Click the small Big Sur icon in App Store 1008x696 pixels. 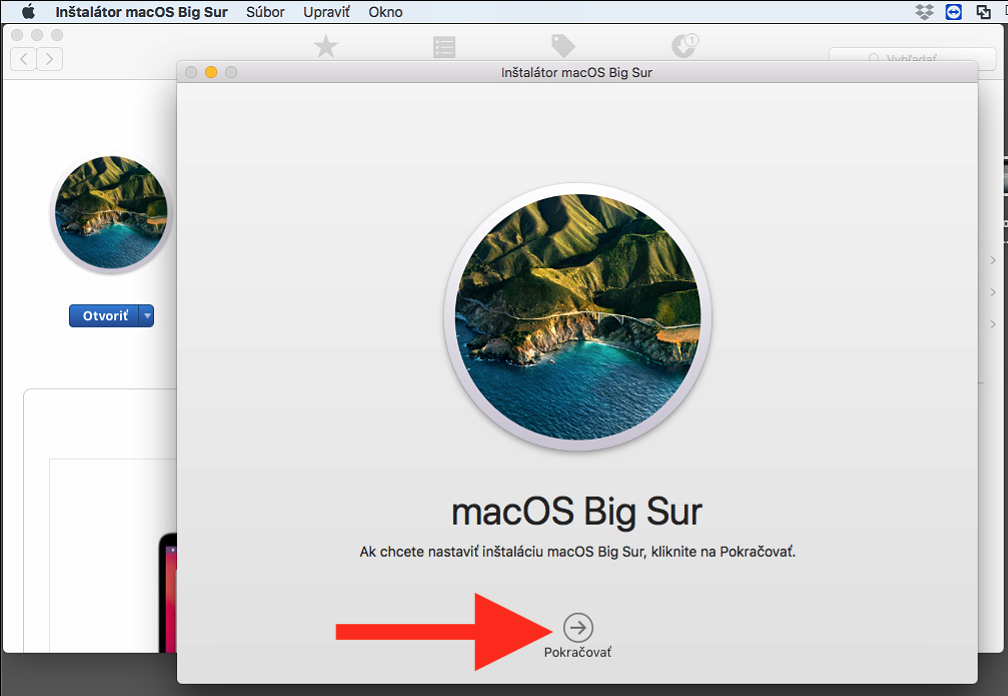click(111, 212)
